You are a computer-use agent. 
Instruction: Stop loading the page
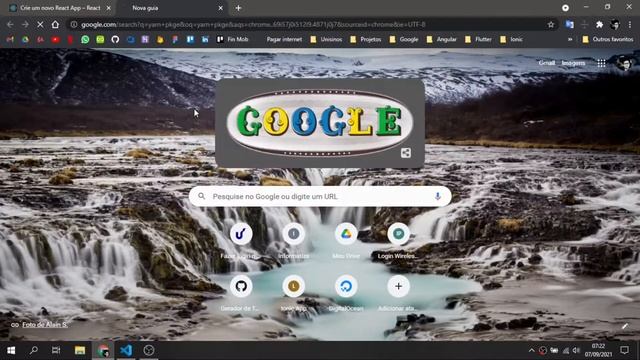pos(40,24)
